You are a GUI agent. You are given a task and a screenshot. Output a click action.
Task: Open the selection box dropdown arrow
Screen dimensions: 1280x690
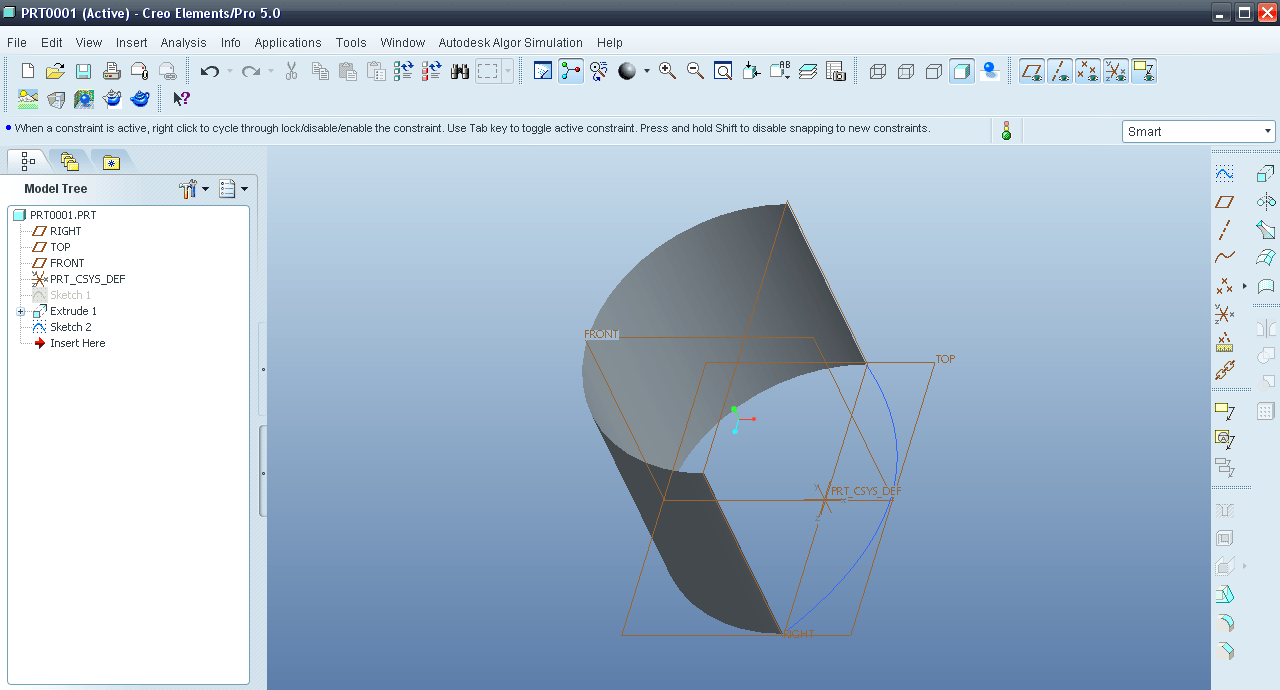(508, 71)
